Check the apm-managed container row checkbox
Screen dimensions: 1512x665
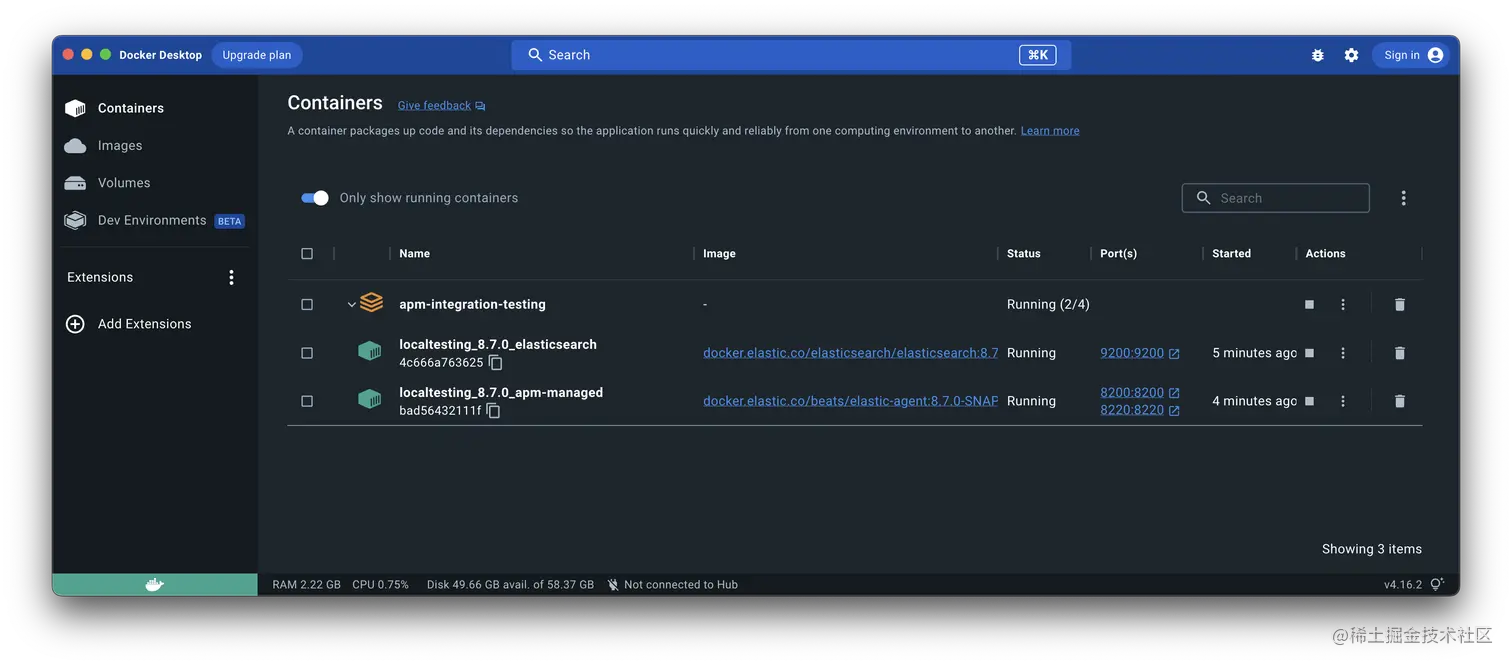pos(307,401)
